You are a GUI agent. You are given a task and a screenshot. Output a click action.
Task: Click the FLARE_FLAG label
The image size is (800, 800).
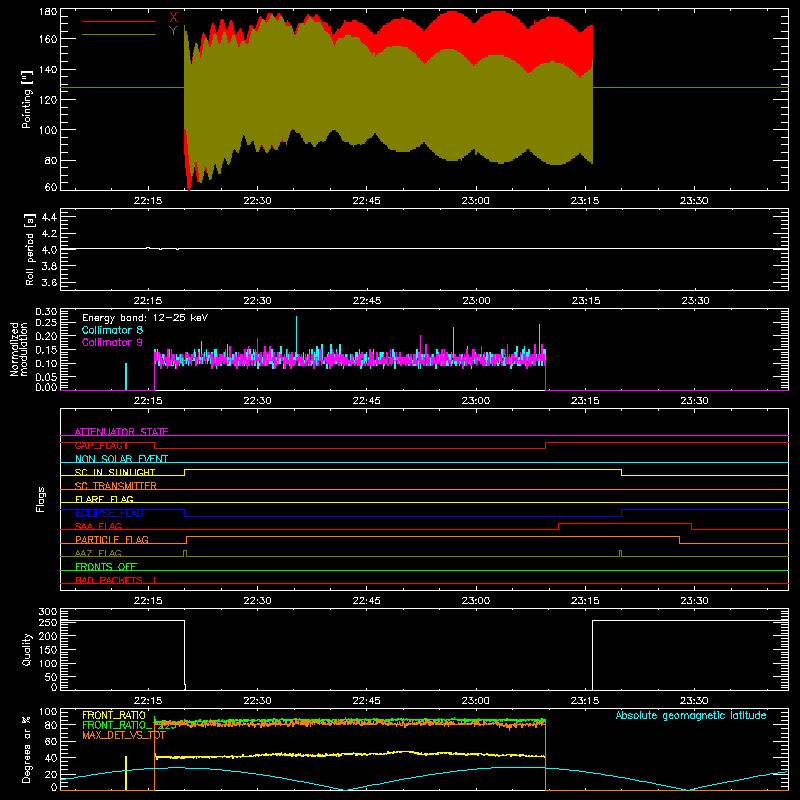104,499
